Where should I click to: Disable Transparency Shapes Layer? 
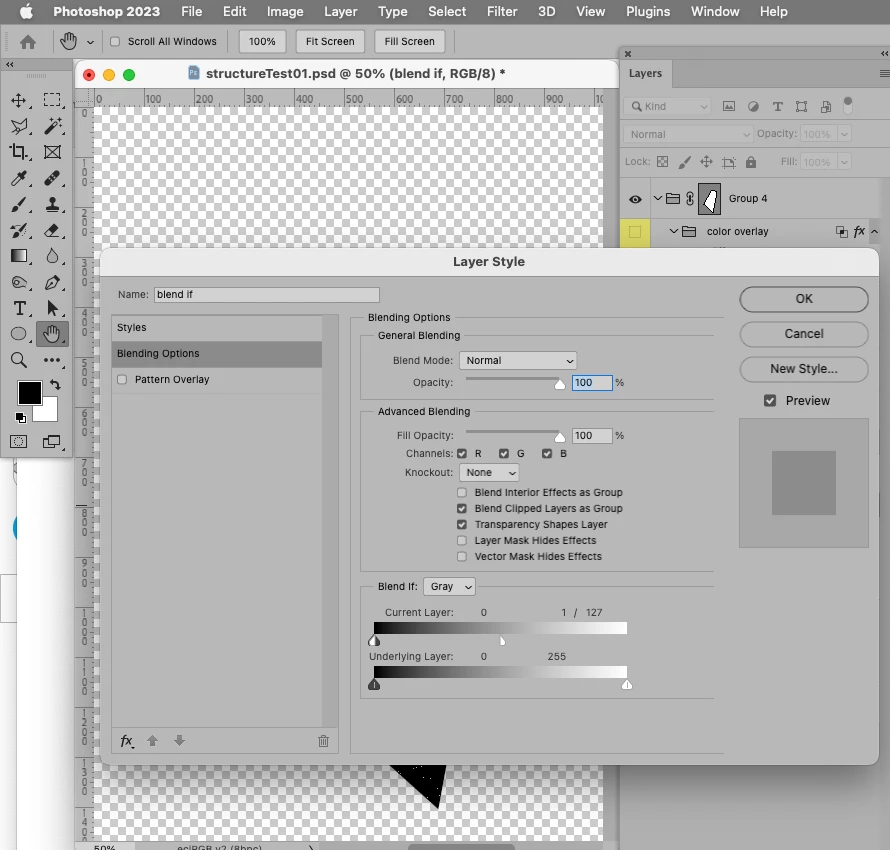(x=462, y=524)
